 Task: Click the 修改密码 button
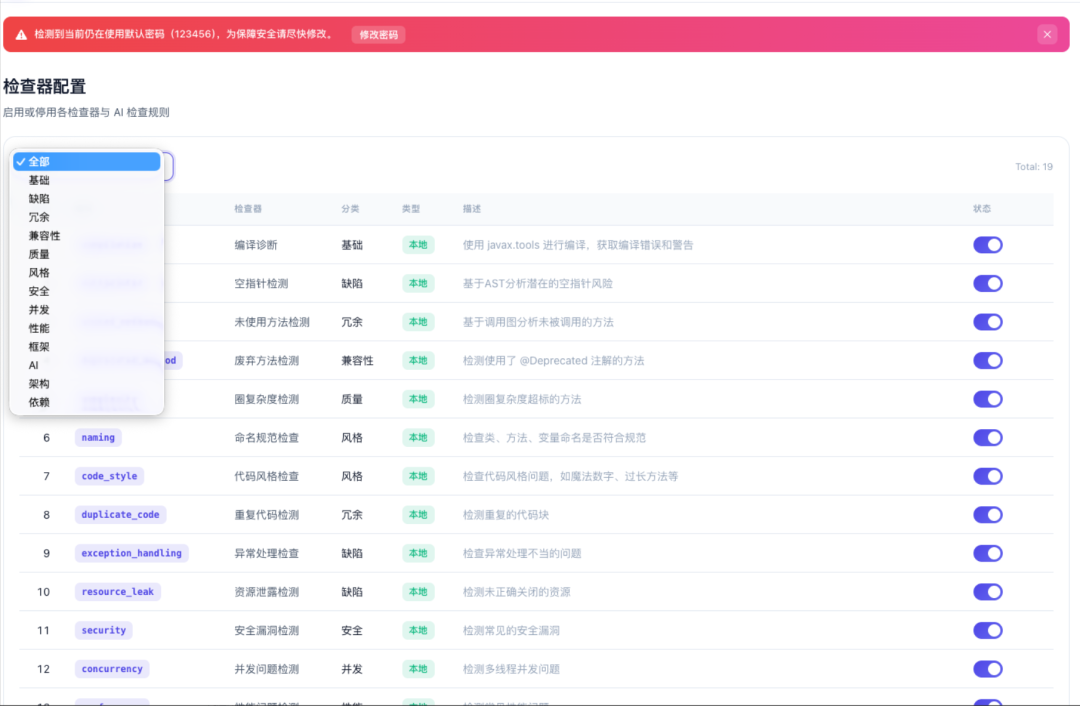(x=379, y=34)
